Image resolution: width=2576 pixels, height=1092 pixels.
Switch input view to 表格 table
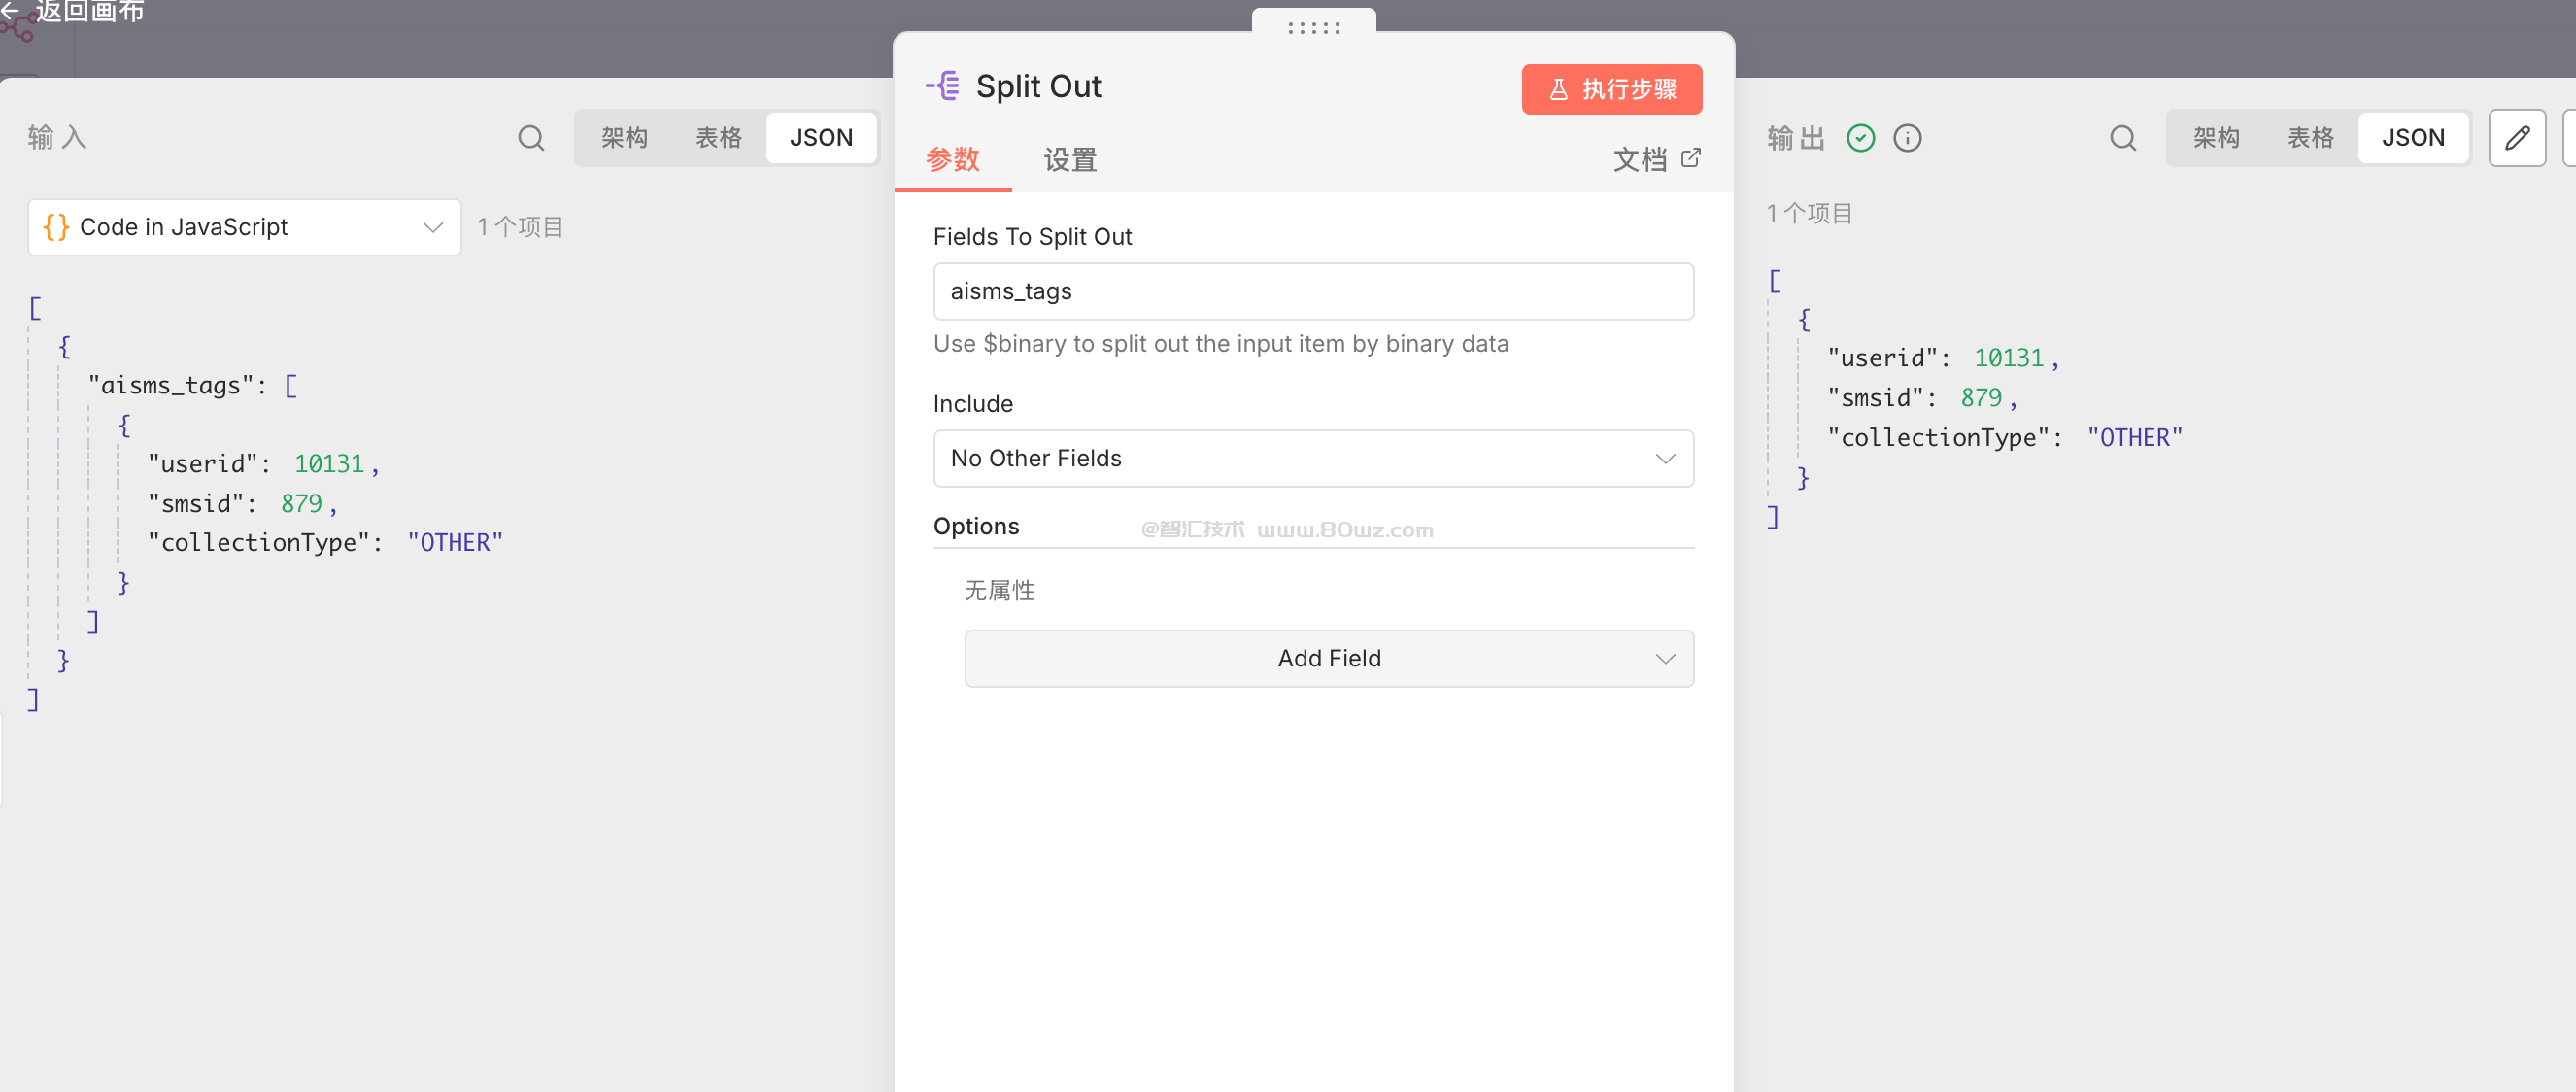pos(718,138)
